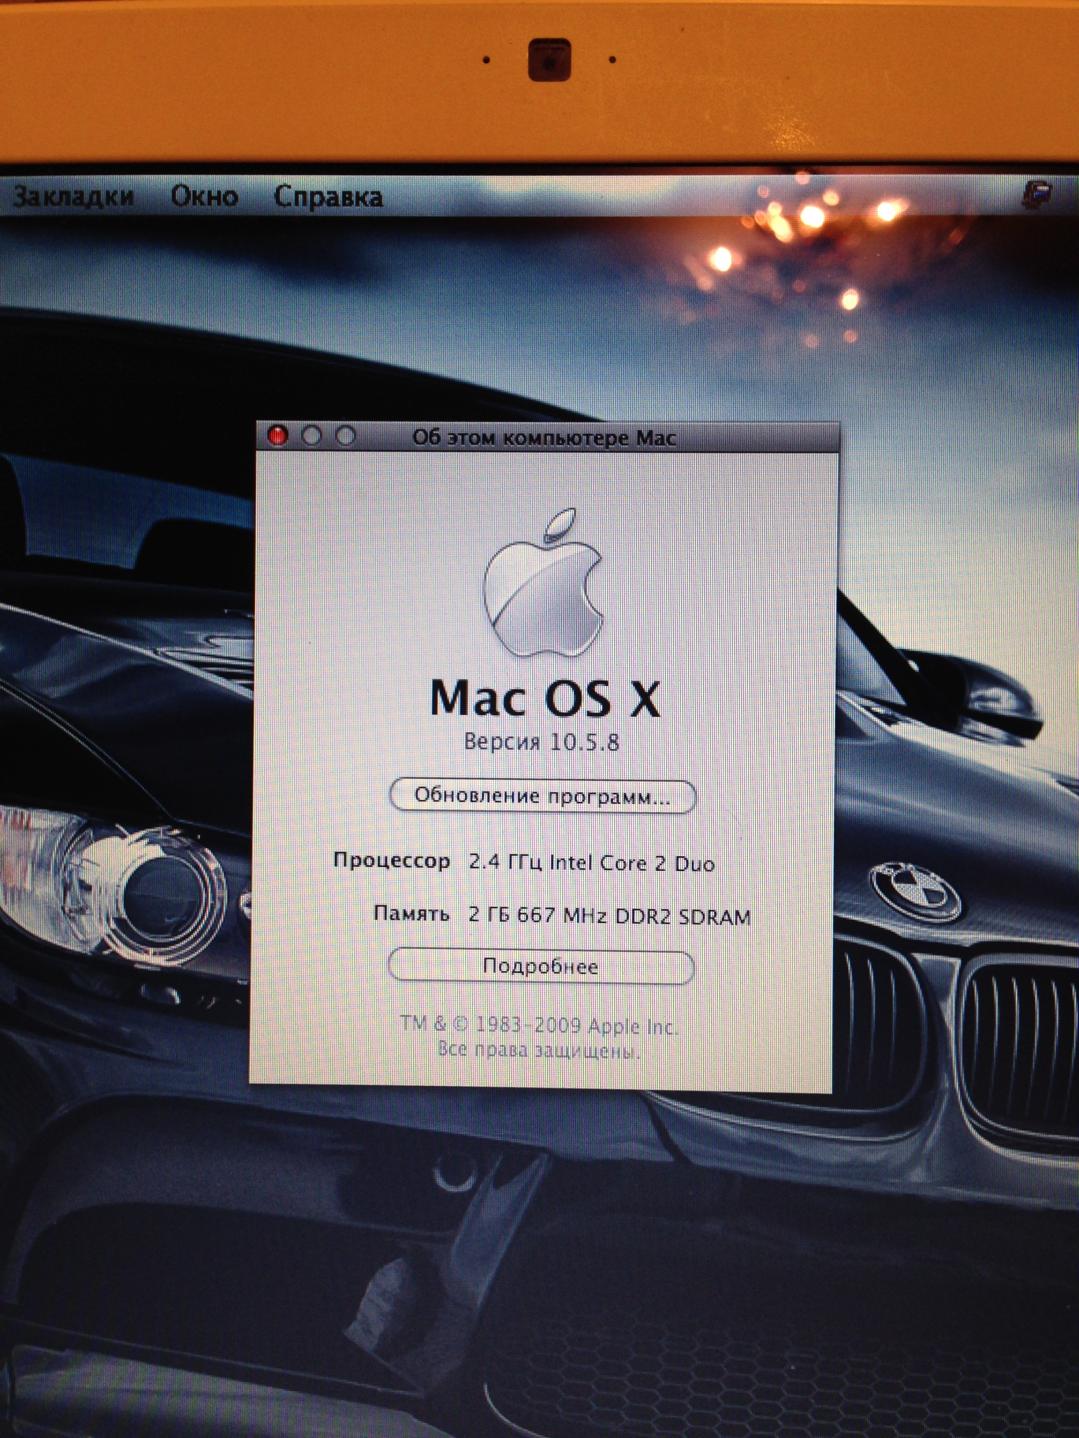The width and height of the screenshot is (1079, 1438).
Task: Open the Окно menu
Action: coord(204,196)
